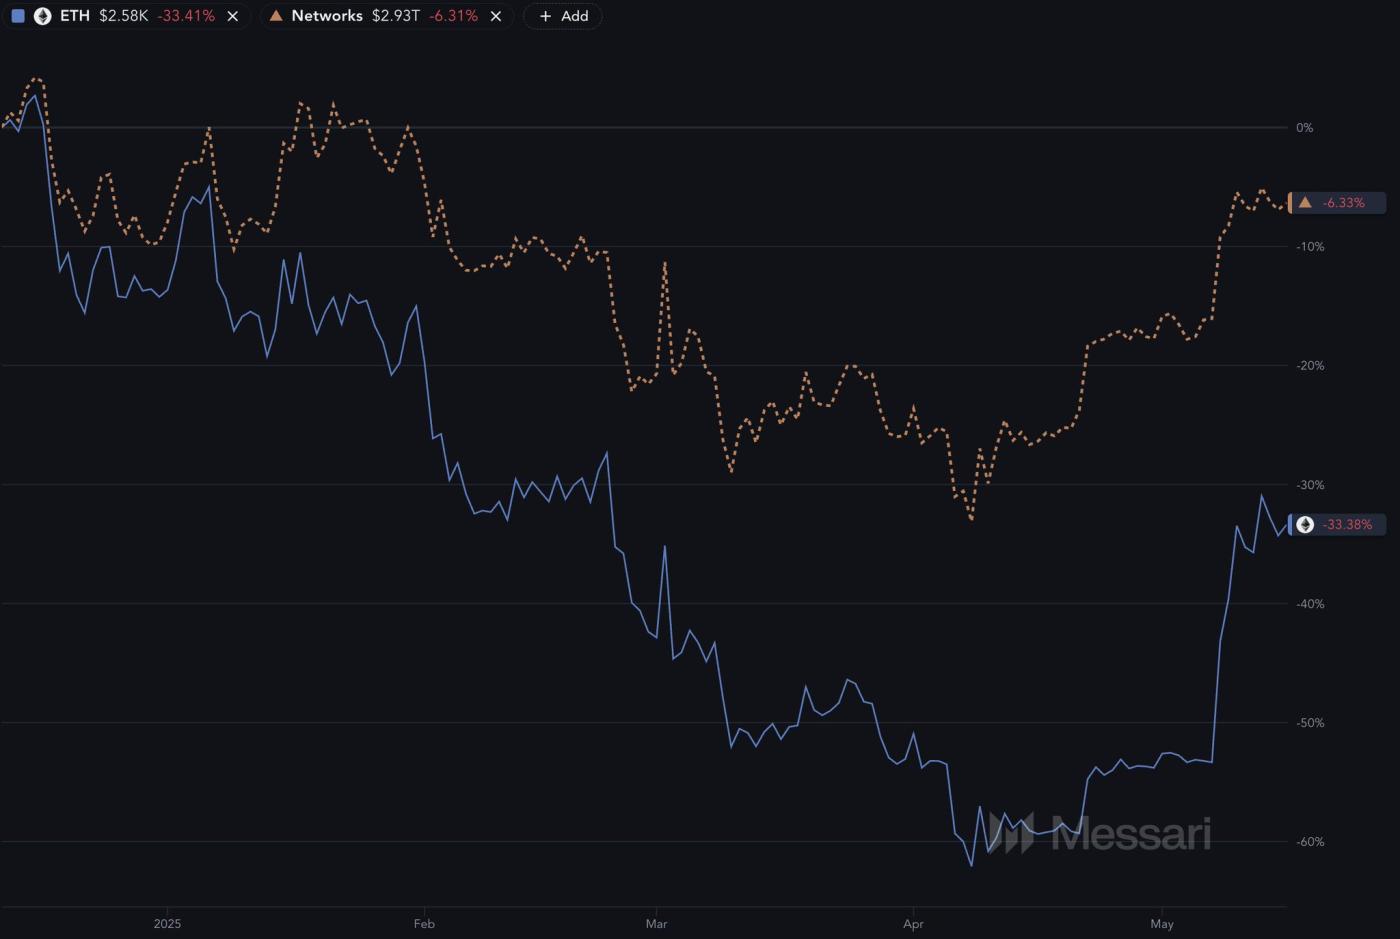Click the Feb marker on the time axis
This screenshot has height=939, width=1400.
coord(424,924)
